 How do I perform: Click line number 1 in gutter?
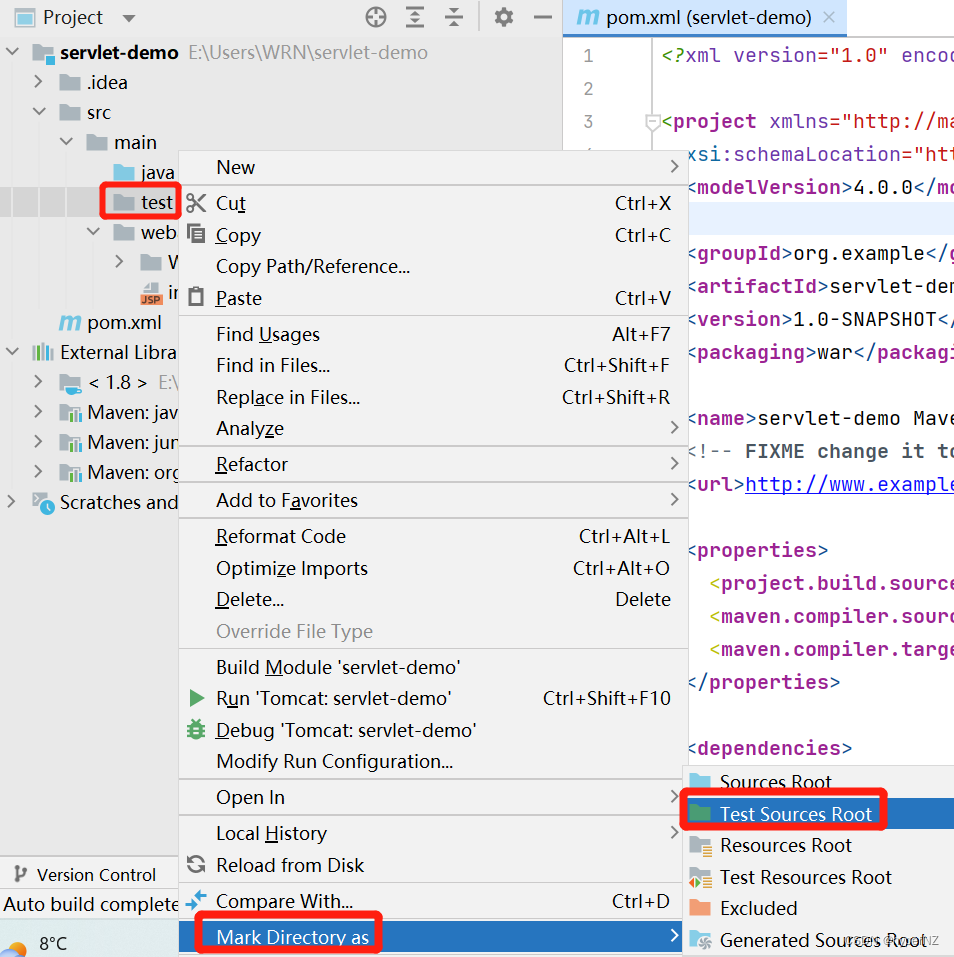[x=588, y=56]
